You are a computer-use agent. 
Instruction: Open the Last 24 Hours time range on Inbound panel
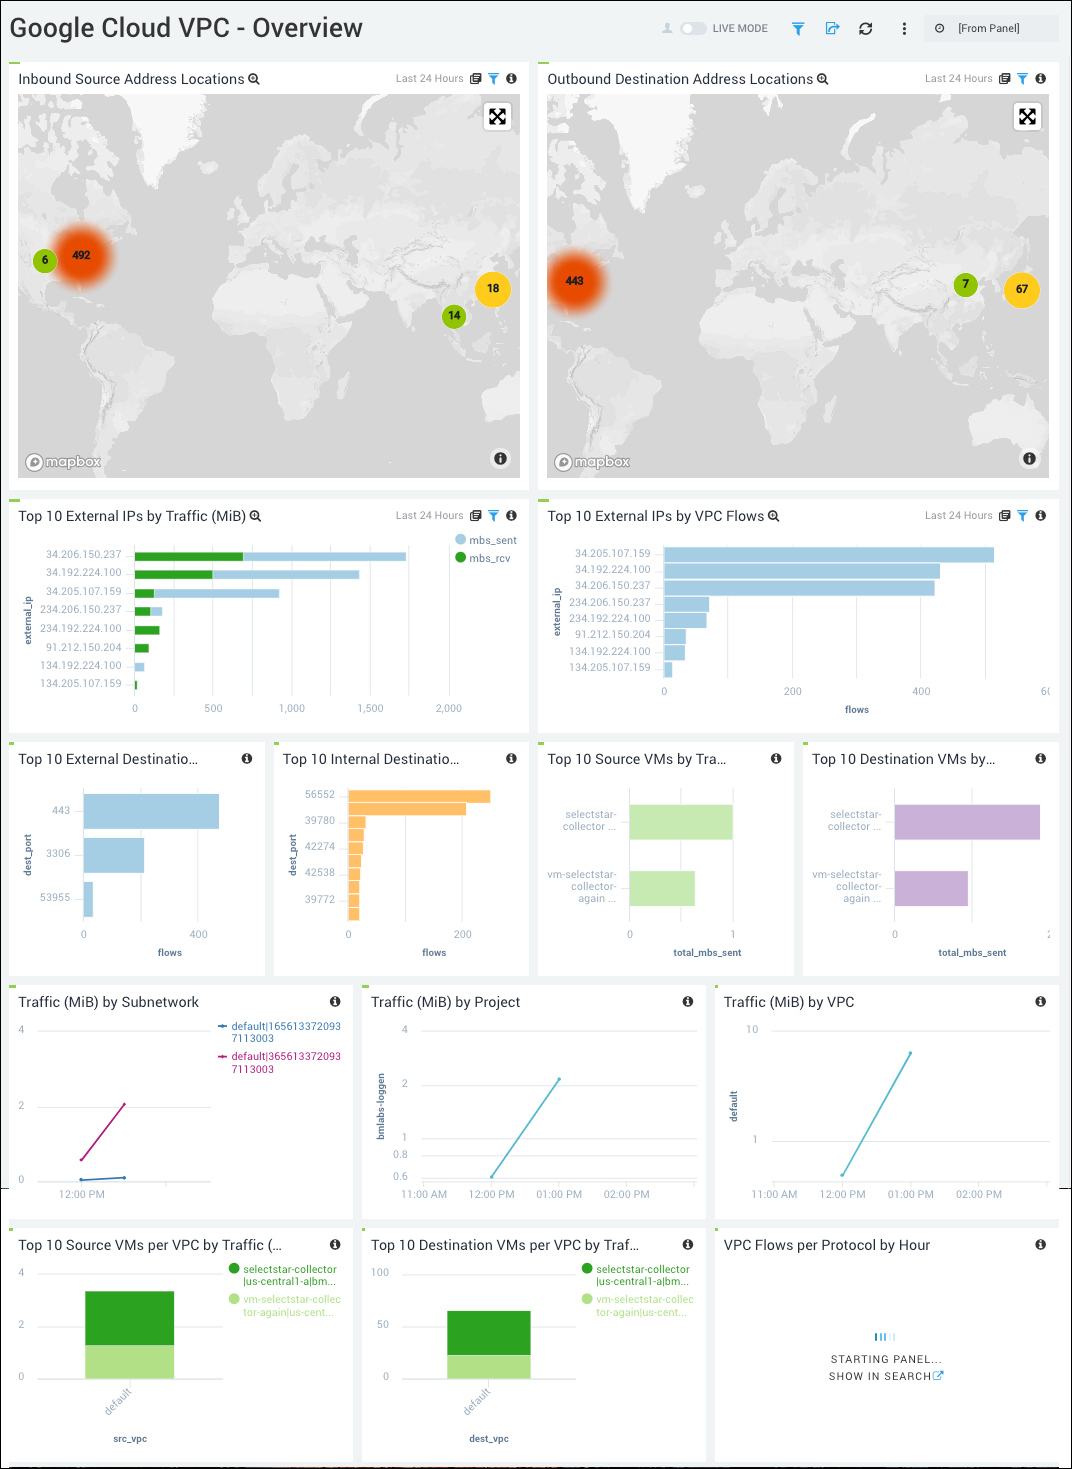pyautogui.click(x=429, y=78)
